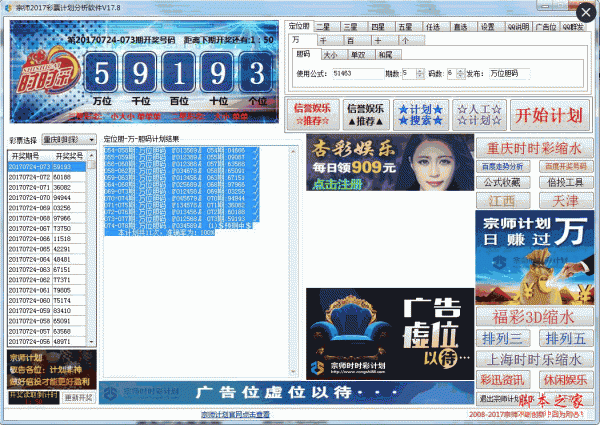
Task: Switch to the 单双 sub-tab
Action: 361,55
